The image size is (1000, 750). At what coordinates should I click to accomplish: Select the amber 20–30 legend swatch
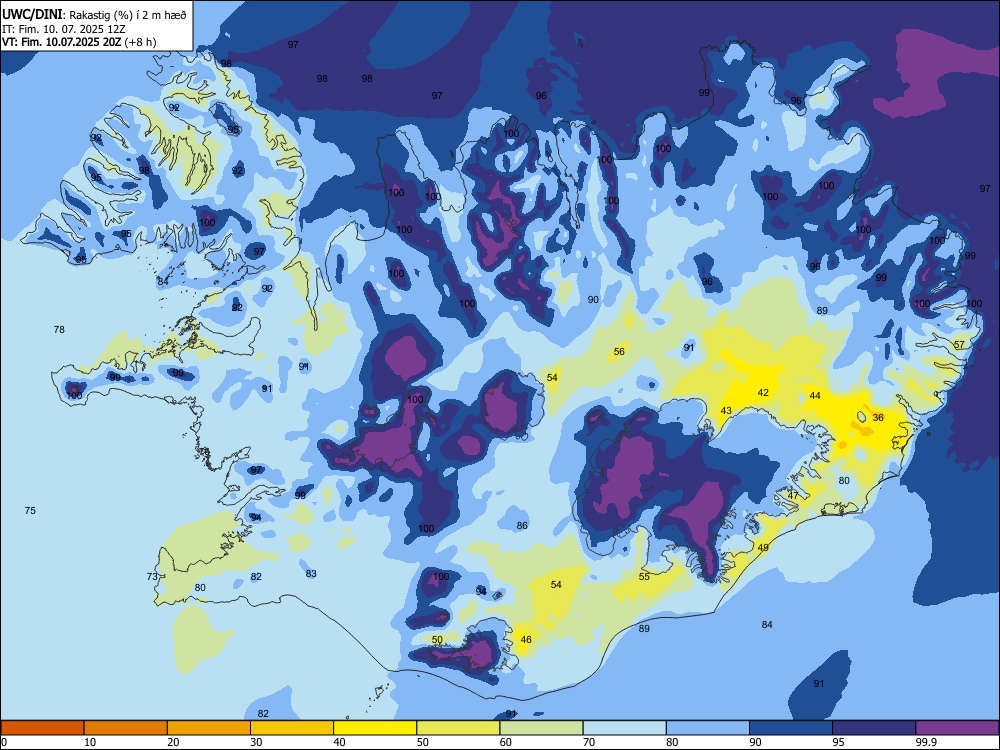point(209,728)
